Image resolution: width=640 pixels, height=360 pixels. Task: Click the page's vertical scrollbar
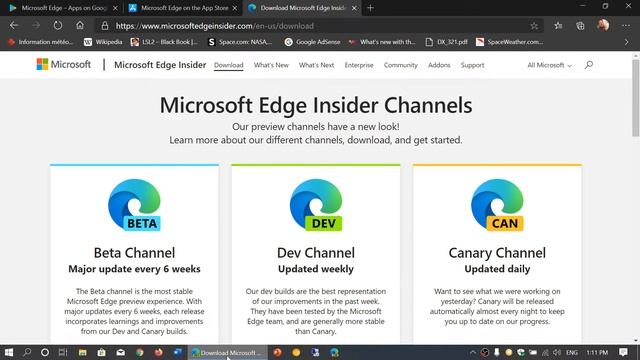tap(636, 98)
